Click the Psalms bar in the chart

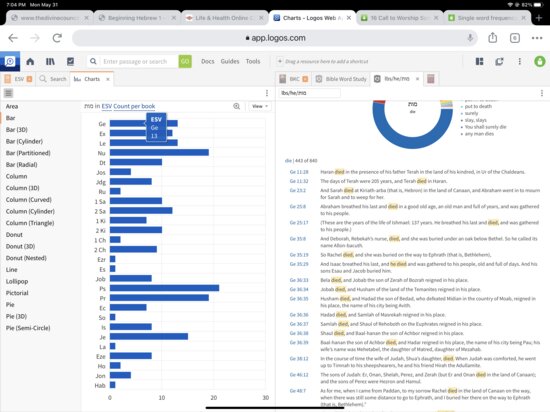point(165,288)
